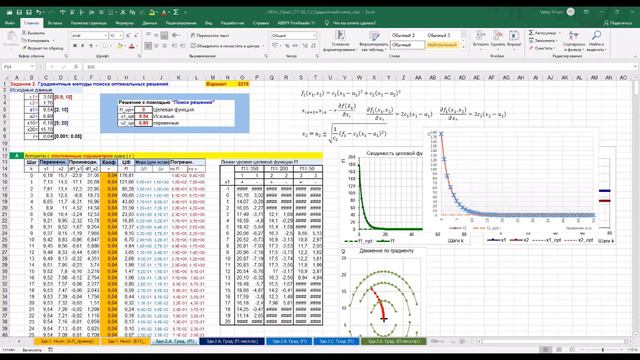Align text left
The height and width of the screenshot is (360, 640).
149,46
